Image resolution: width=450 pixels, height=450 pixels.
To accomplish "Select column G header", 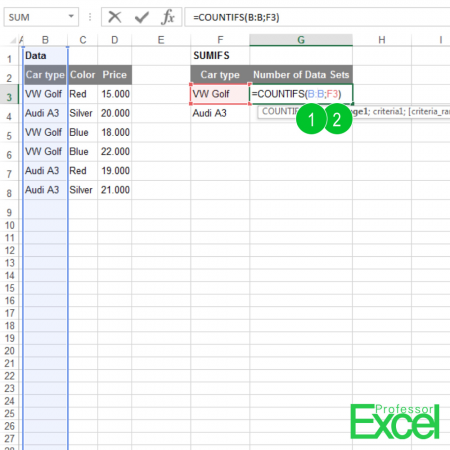I will tap(301, 40).
